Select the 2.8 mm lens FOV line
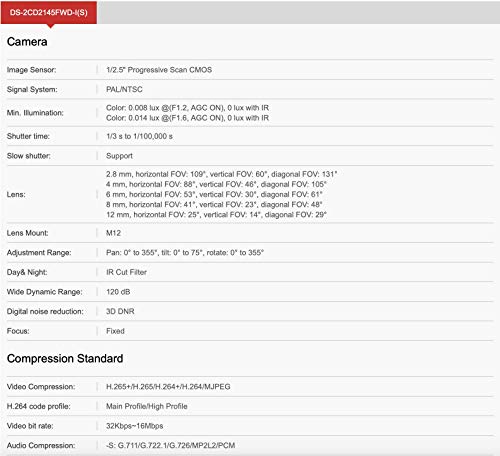This screenshot has height=456, width=500. 222,174
